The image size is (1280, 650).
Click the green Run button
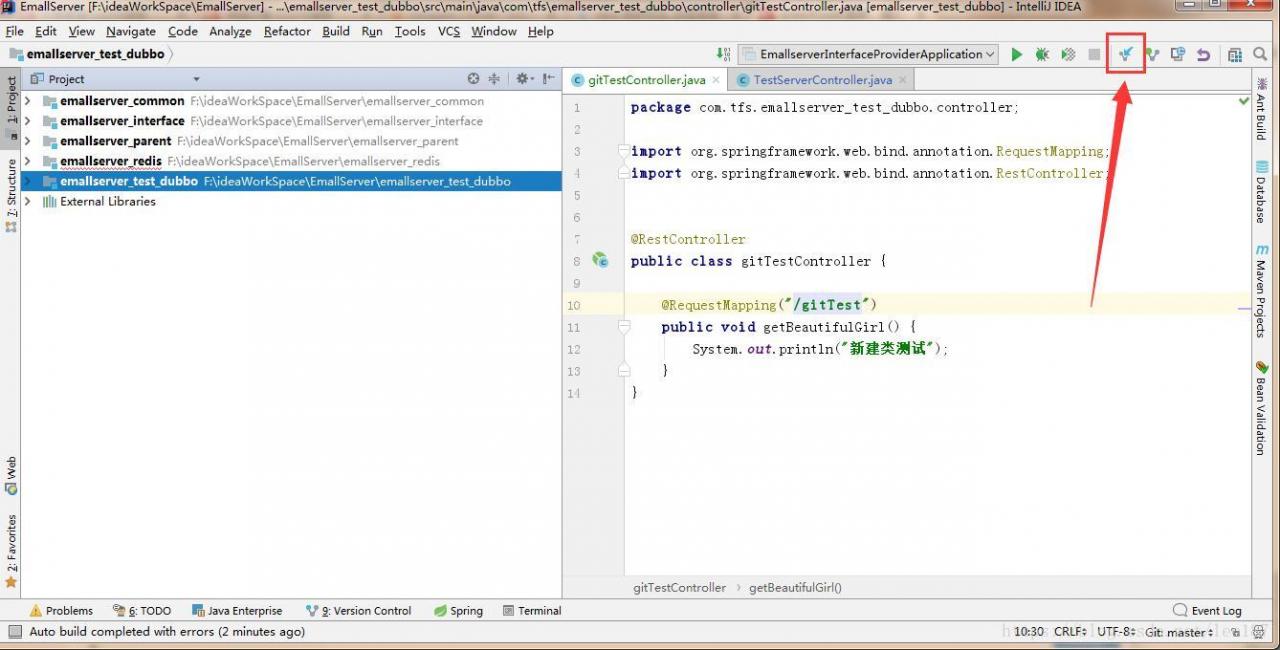[x=1017, y=55]
